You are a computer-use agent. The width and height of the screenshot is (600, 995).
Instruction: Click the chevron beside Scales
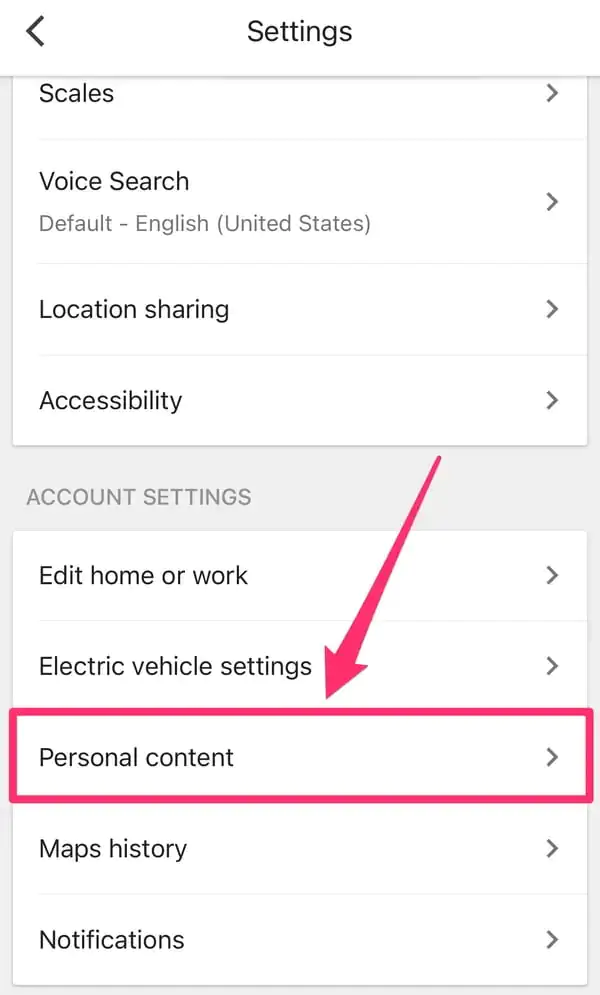pos(552,94)
